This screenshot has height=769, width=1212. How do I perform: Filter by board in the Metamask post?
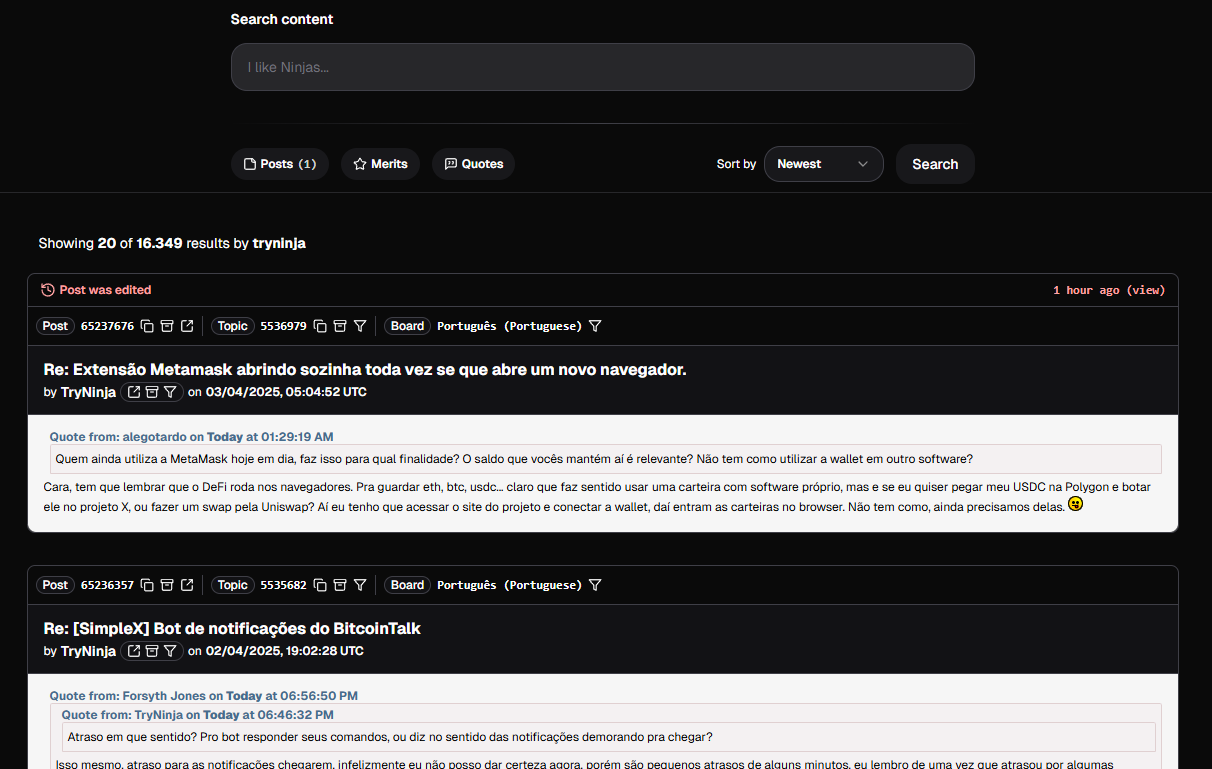click(x=595, y=326)
